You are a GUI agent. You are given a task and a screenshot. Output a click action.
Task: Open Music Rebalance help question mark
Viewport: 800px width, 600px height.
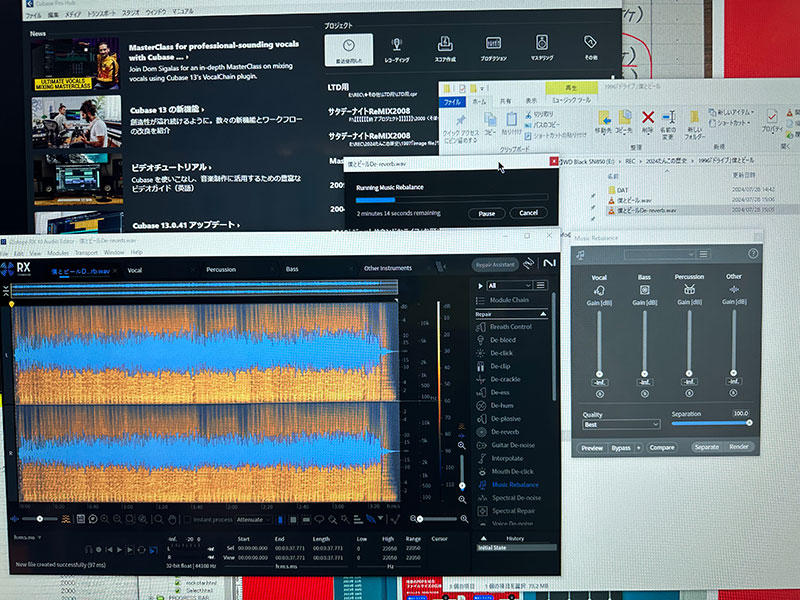click(x=753, y=254)
